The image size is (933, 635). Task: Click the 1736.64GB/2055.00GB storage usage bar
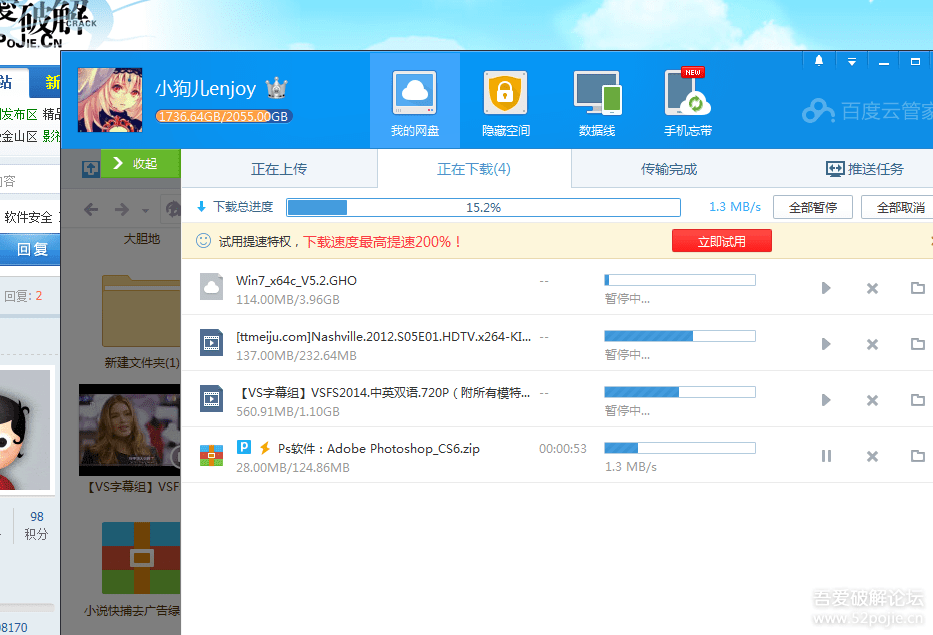[x=224, y=116]
